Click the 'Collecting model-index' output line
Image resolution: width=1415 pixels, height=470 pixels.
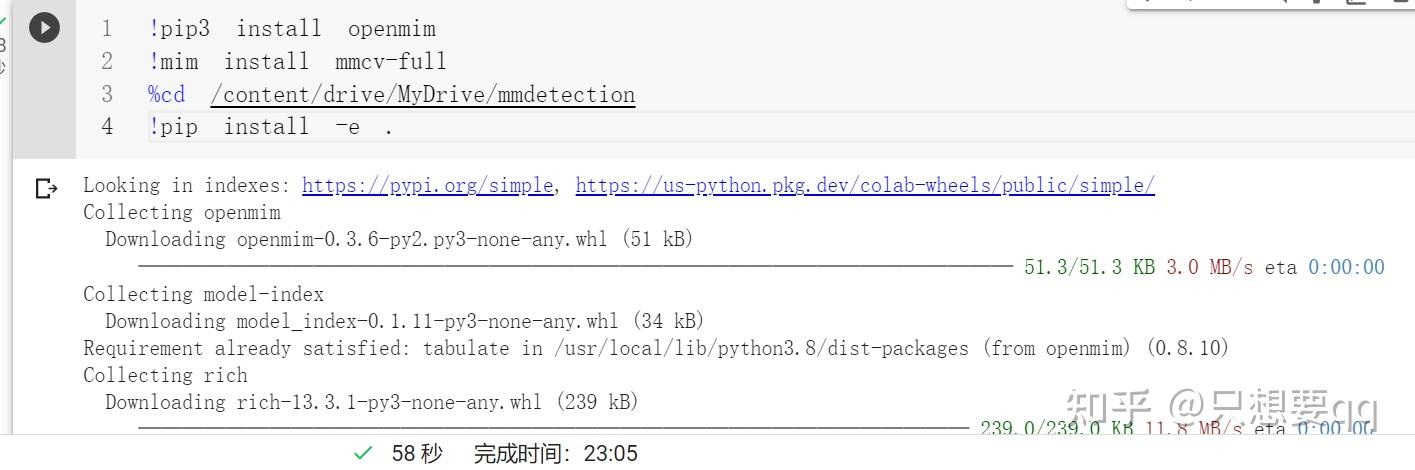(x=204, y=294)
